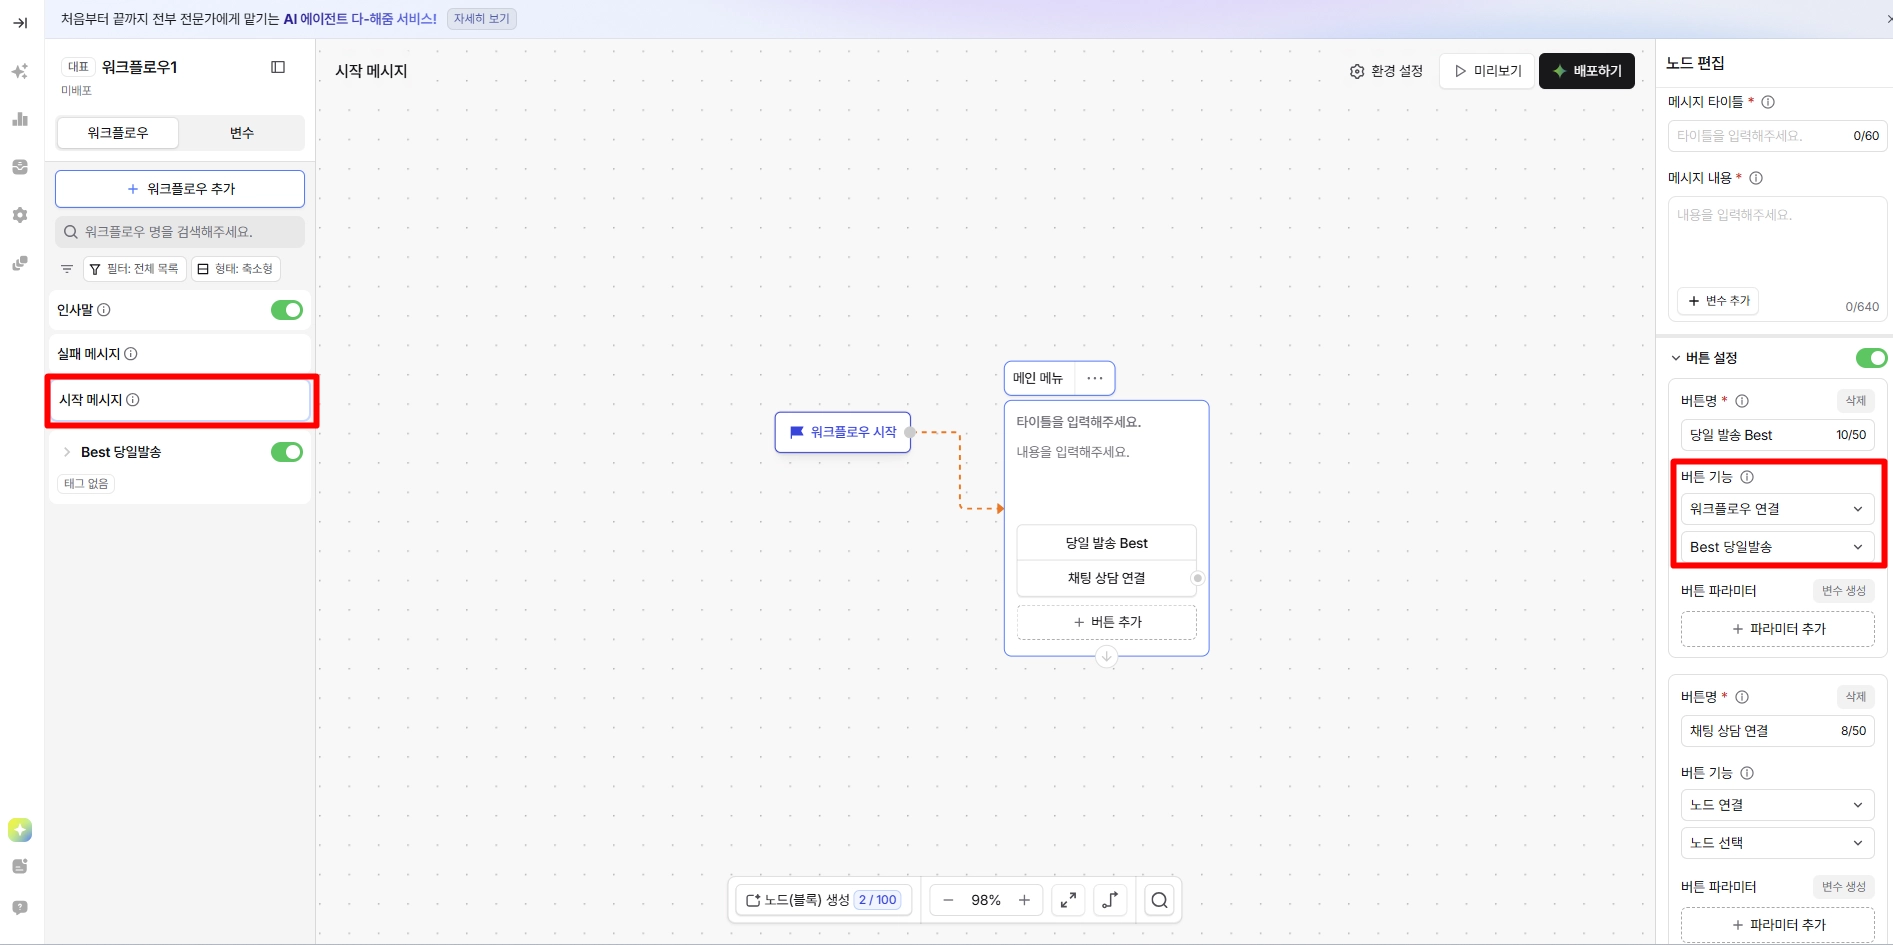Collapse the workflow panel via panel icon
Viewport: 1893px width, 945px height.
tap(278, 67)
